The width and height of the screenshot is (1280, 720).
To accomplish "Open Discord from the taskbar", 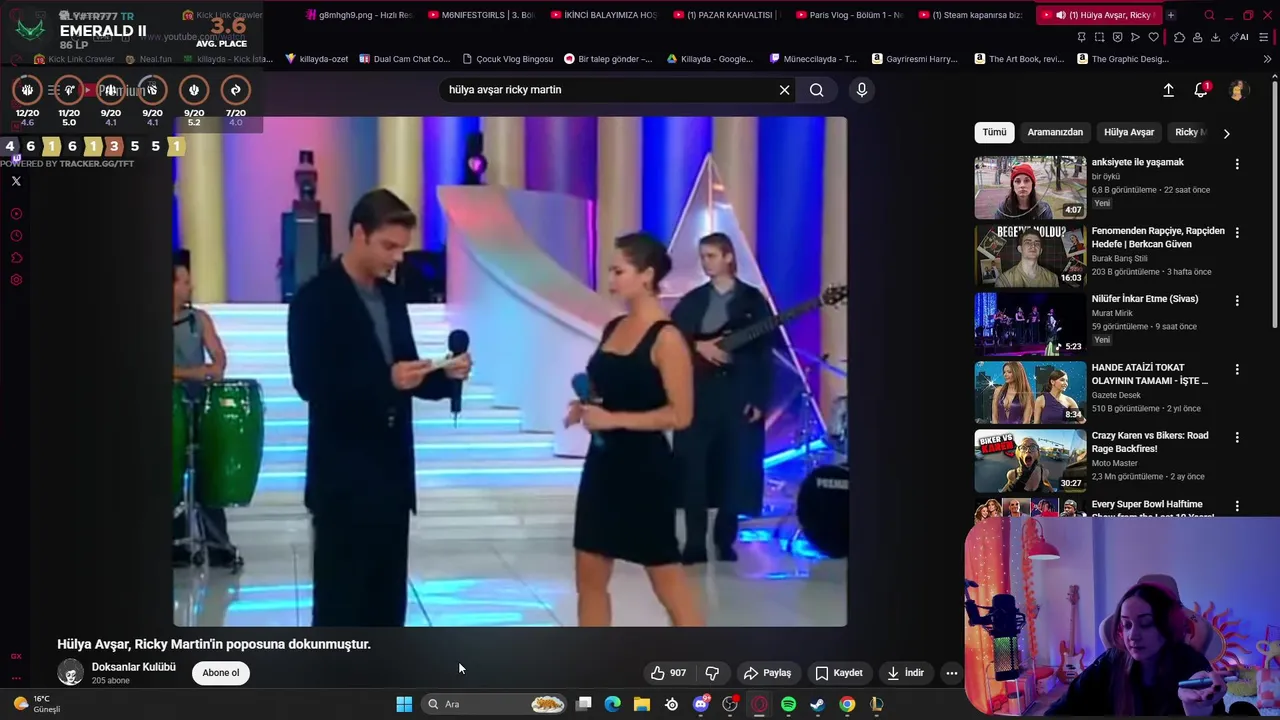I will [701, 704].
